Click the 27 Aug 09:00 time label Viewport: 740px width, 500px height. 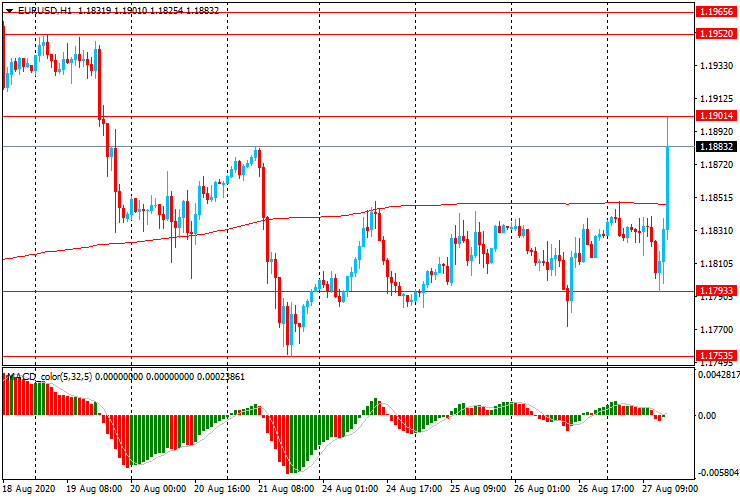[668, 490]
